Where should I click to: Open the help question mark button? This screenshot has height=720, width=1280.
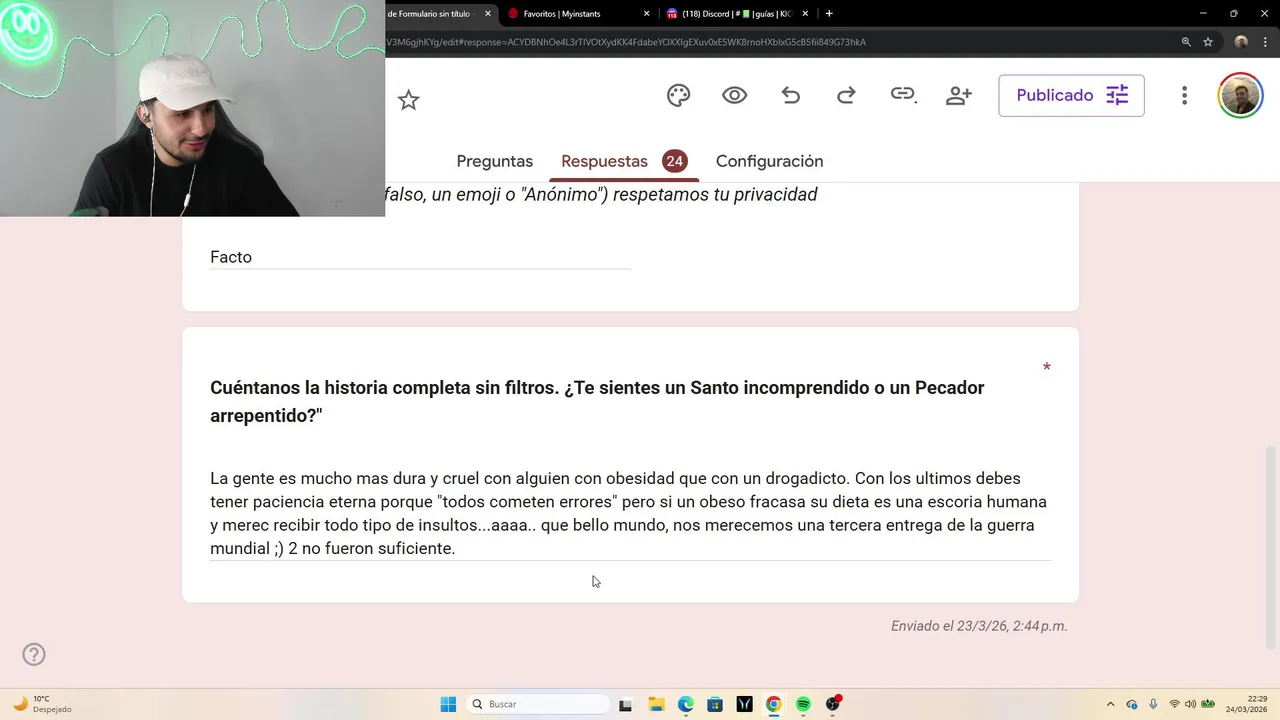pyautogui.click(x=34, y=654)
